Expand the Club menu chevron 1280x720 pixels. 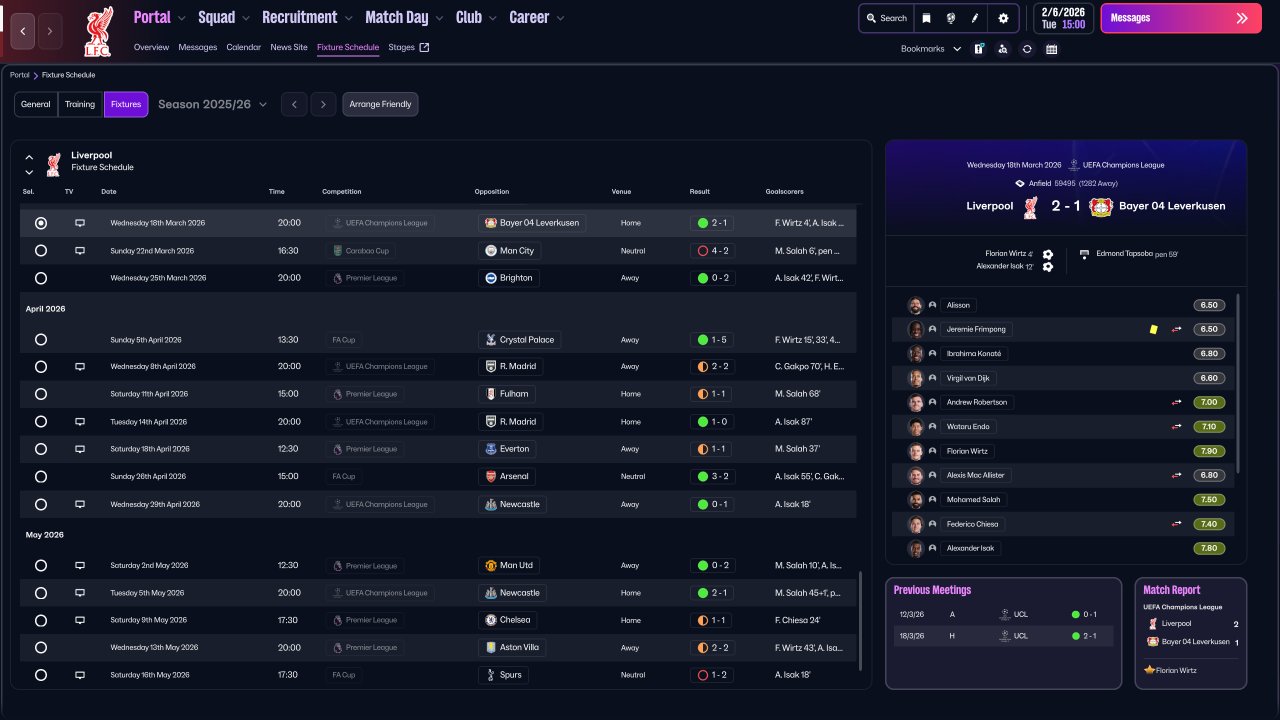(x=493, y=18)
